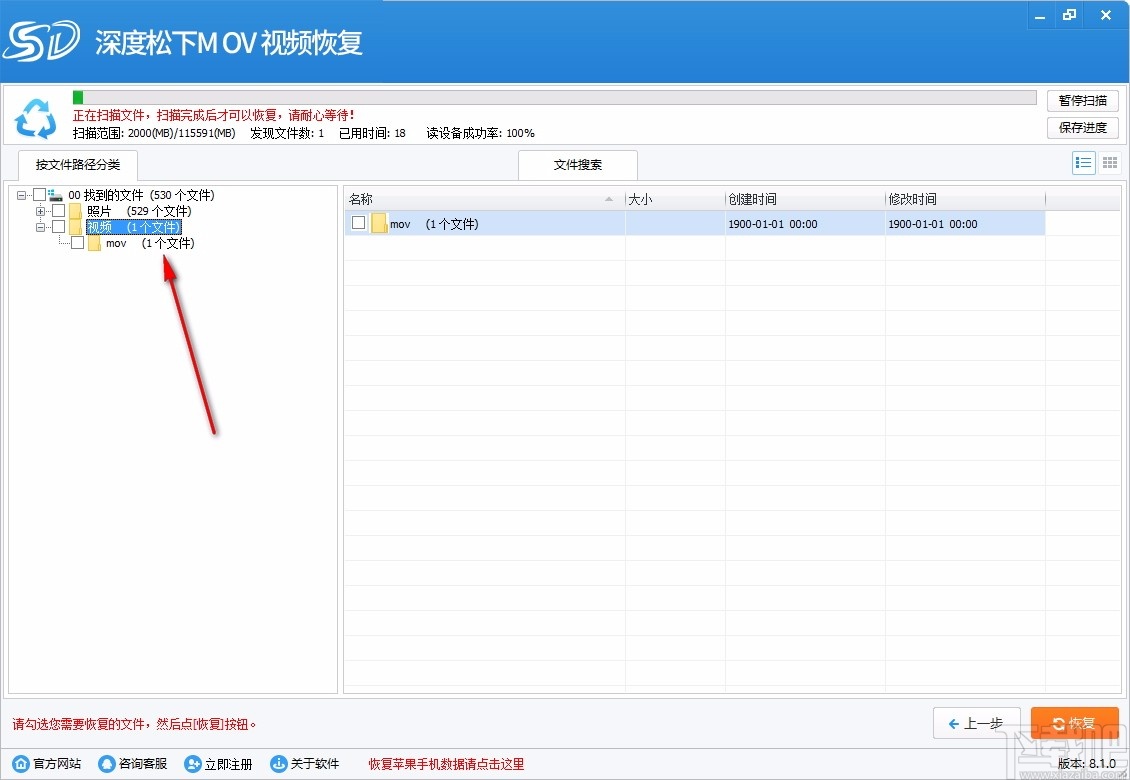The image size is (1130, 780).
Task: Open 关于软件 about software
Action: [x=305, y=763]
